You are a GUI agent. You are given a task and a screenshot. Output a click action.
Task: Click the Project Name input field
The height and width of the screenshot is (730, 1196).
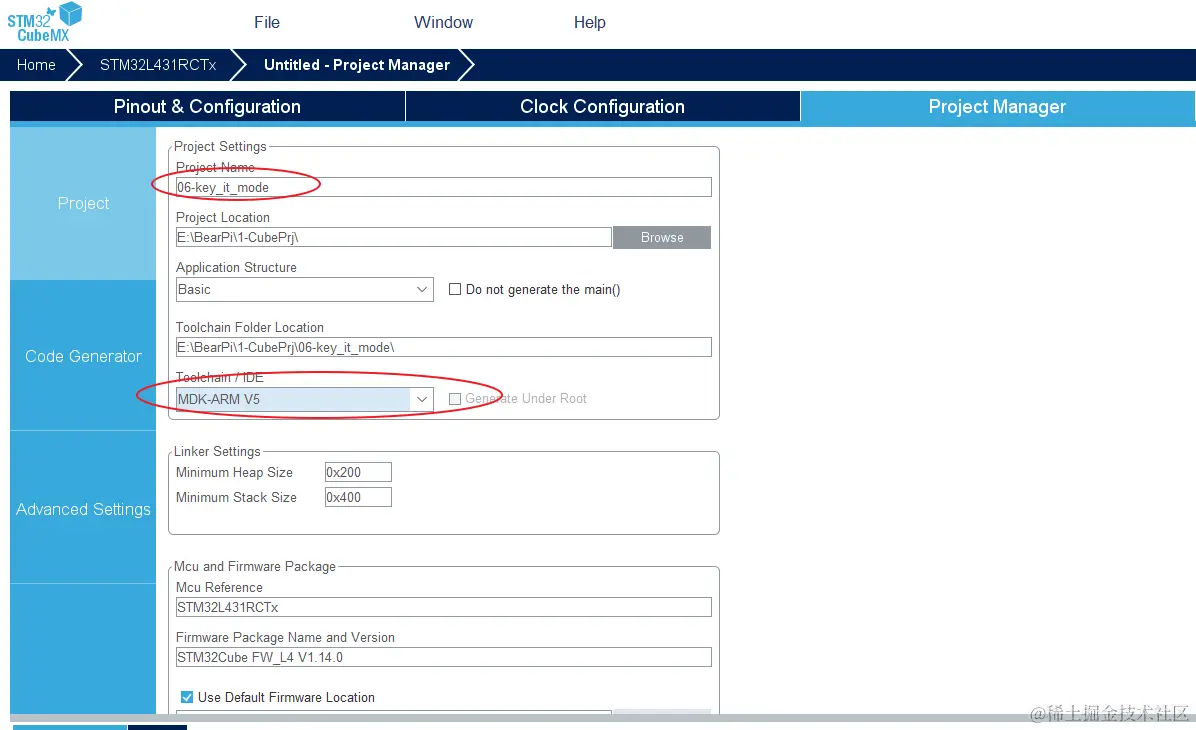click(x=443, y=187)
